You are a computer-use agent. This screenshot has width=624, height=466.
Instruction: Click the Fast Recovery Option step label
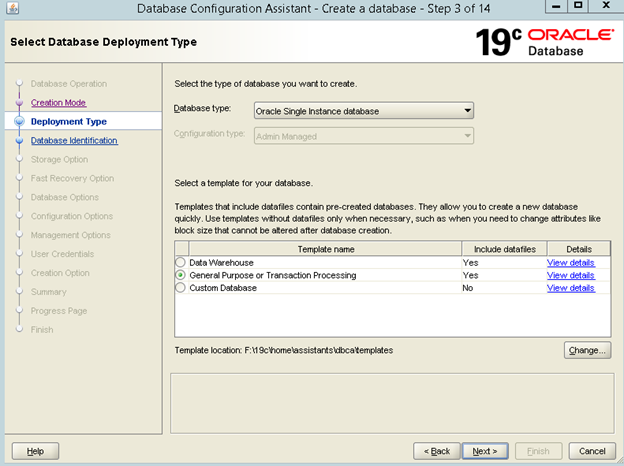72,178
